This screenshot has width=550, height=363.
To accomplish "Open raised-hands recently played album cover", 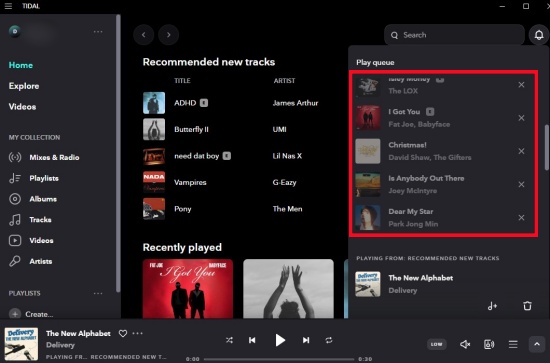I will (x=288, y=289).
